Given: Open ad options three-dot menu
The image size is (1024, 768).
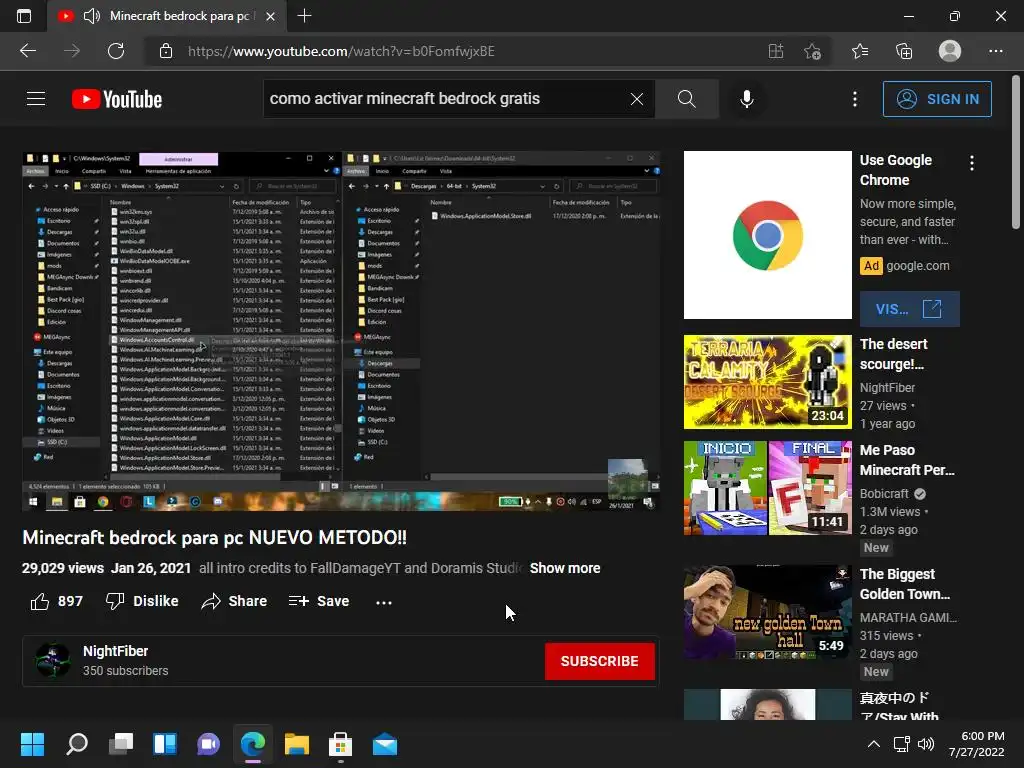Looking at the screenshot, I should [972, 163].
